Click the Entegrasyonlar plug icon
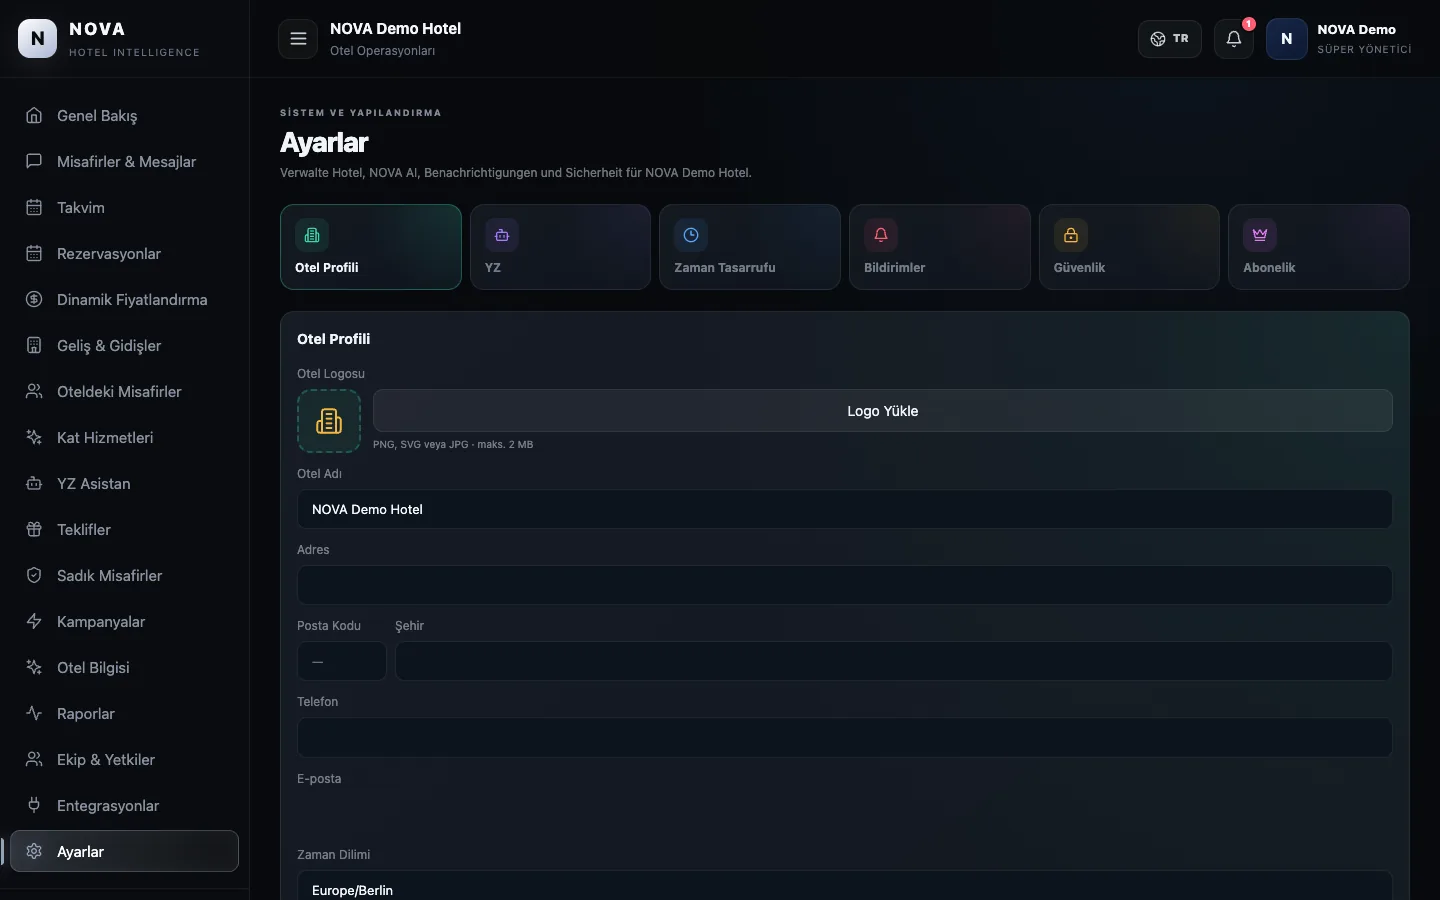This screenshot has height=900, width=1440. coord(34,805)
